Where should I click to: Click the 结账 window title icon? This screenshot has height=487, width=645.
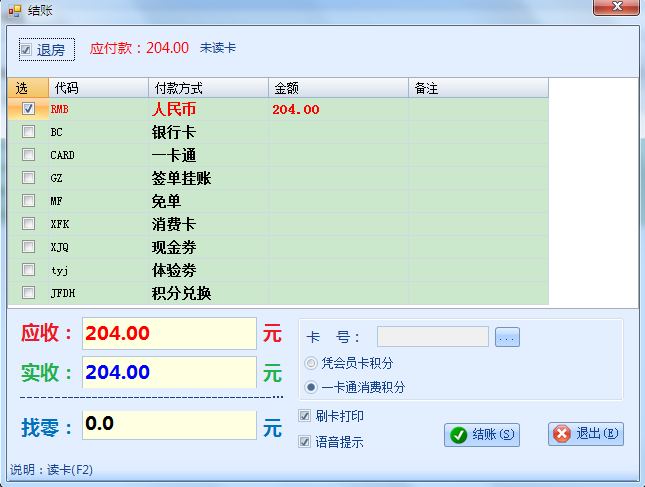pyautogui.click(x=14, y=10)
